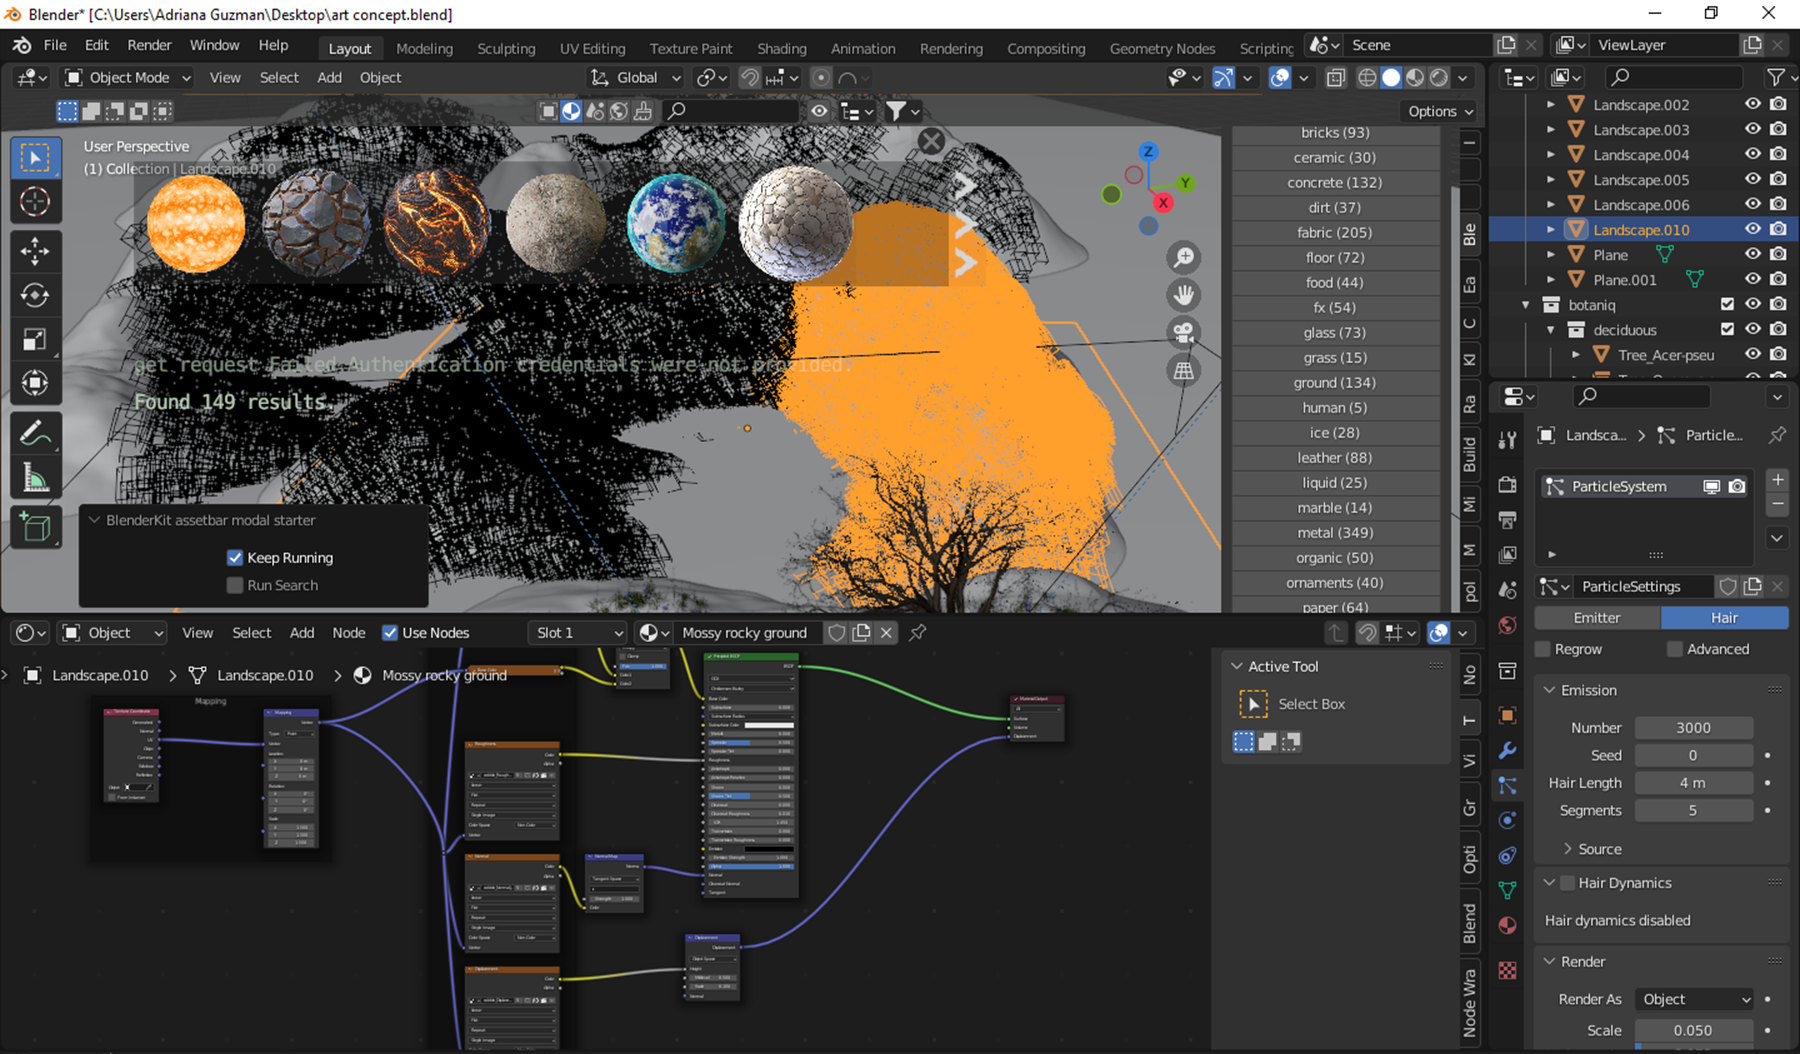This screenshot has height=1054, width=1800.
Task: Open the node editor Add menu
Action: pyautogui.click(x=302, y=633)
